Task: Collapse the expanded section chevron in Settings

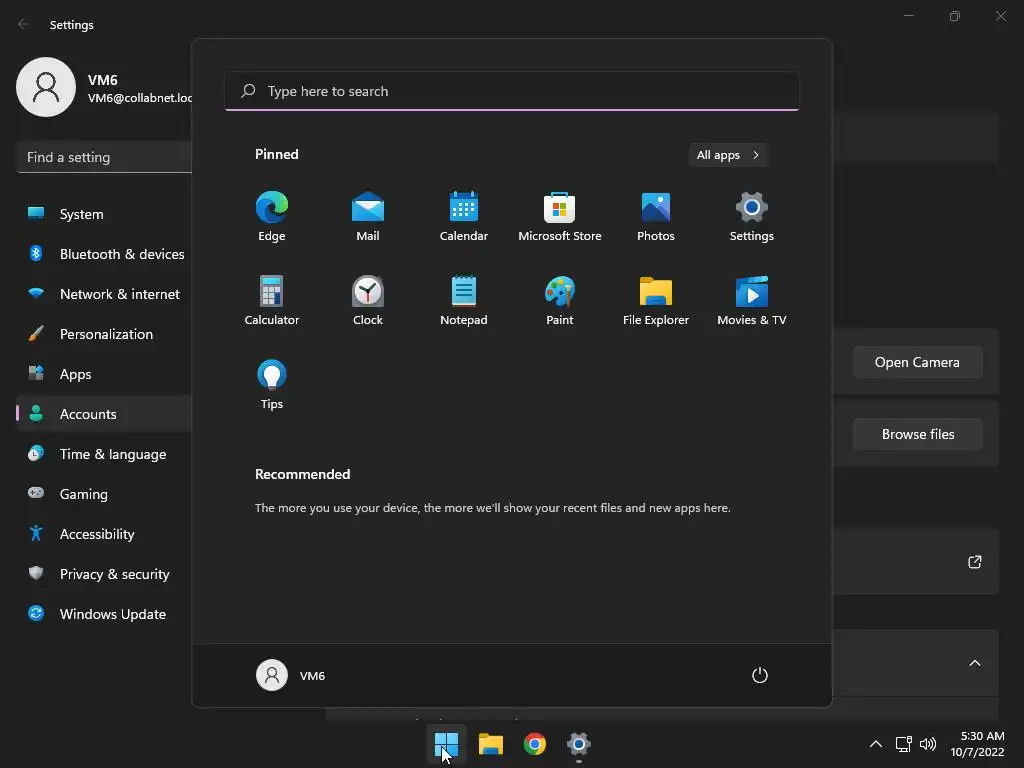Action: 974,664
